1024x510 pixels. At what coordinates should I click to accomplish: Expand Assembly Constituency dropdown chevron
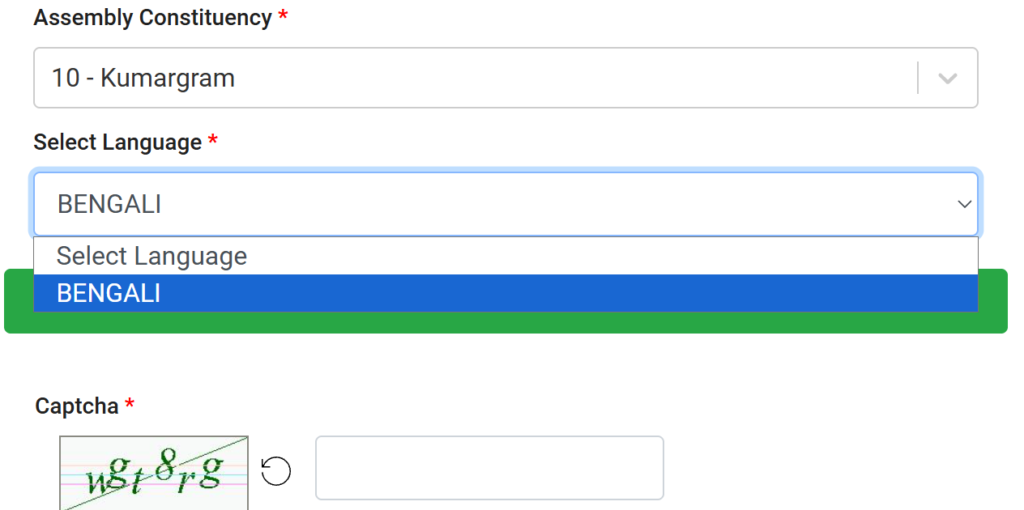(x=947, y=78)
